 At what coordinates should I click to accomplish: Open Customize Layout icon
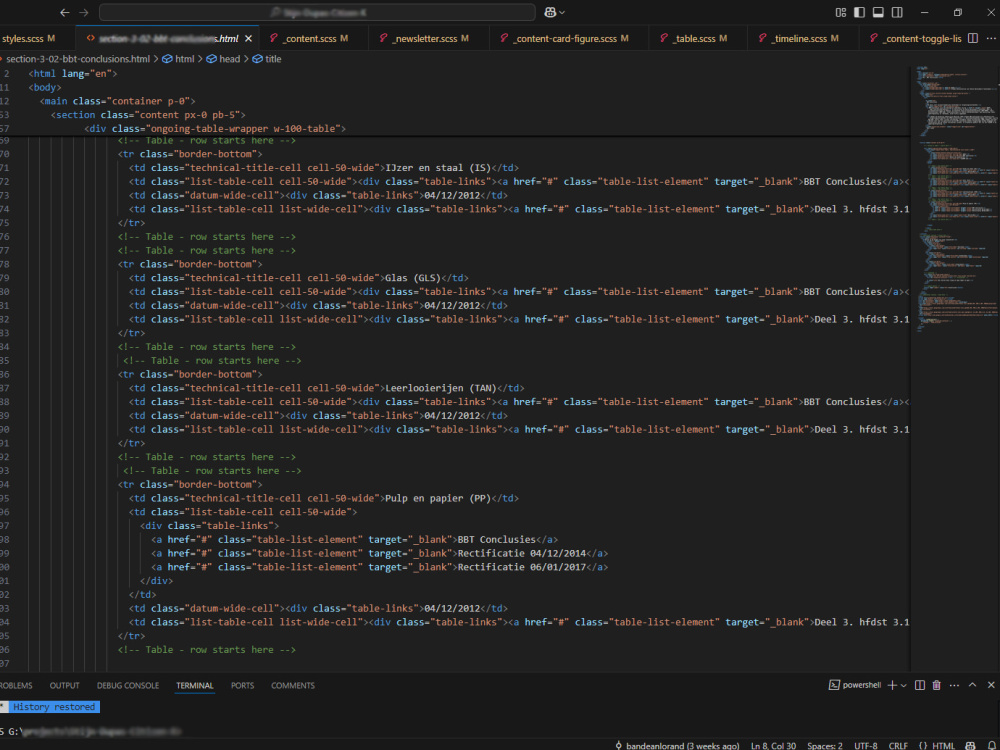coord(841,12)
